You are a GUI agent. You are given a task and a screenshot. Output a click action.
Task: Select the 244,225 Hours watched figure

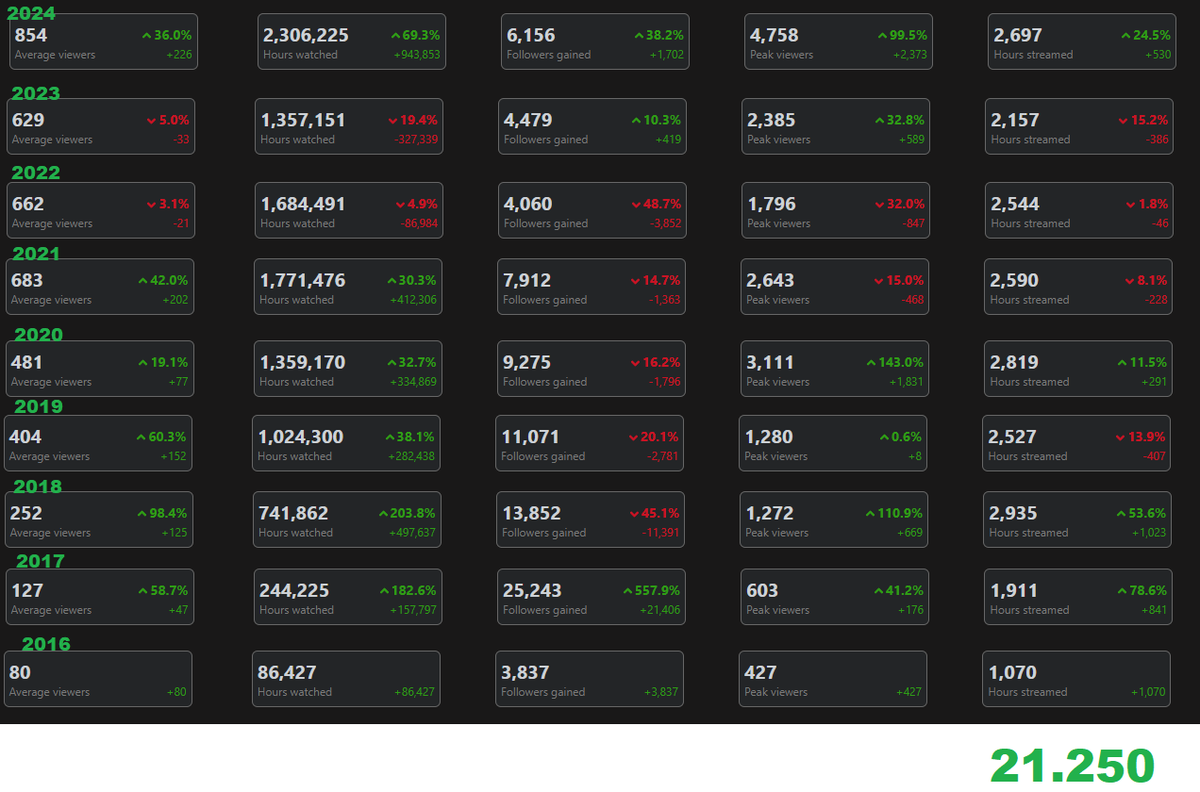click(294, 591)
